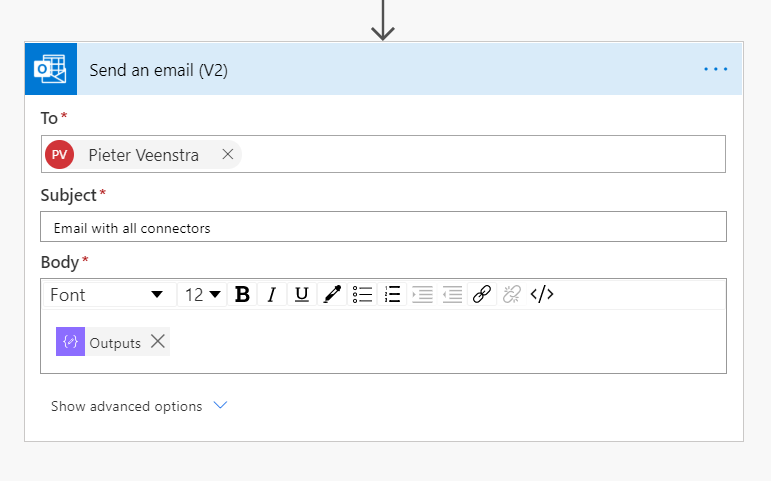
Task: Click the Outlook connector icon
Action: (51, 69)
